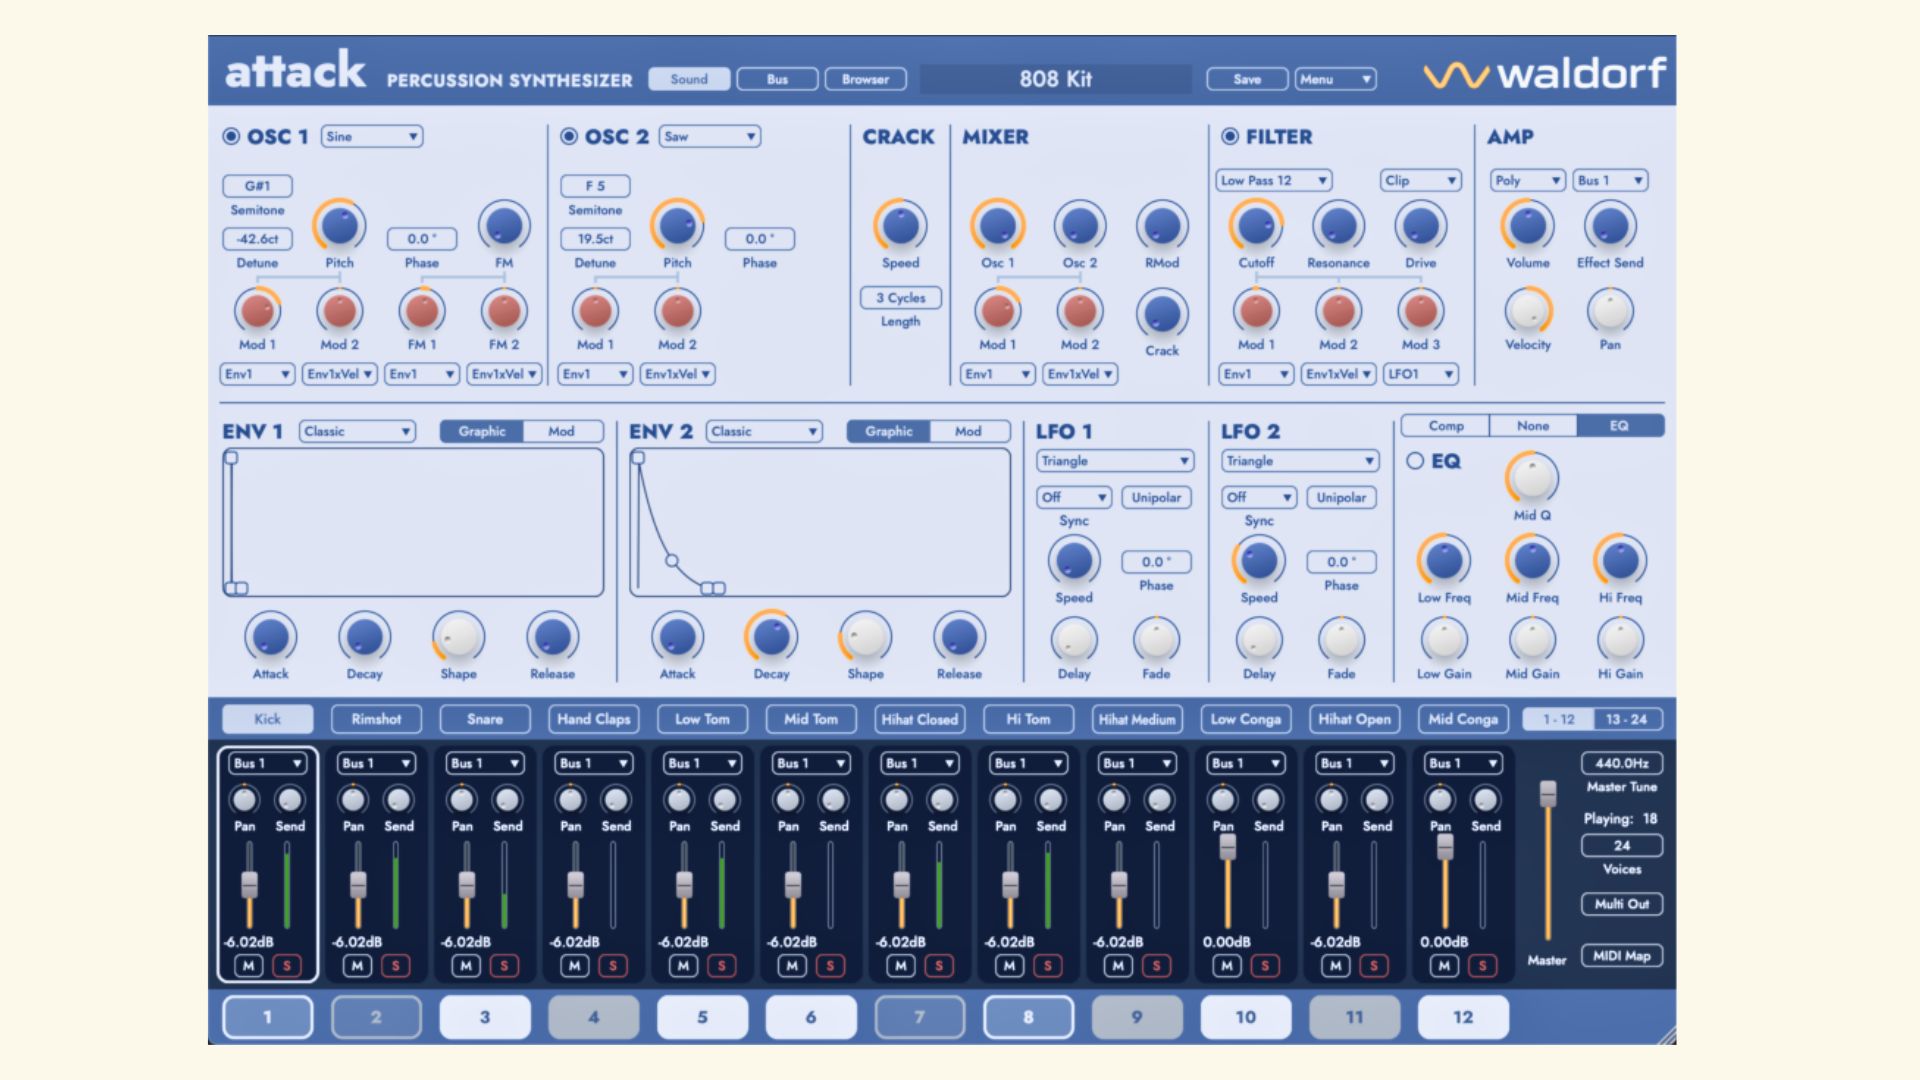Open the MIDI Map button
This screenshot has width=1920, height=1080.
click(x=1621, y=956)
